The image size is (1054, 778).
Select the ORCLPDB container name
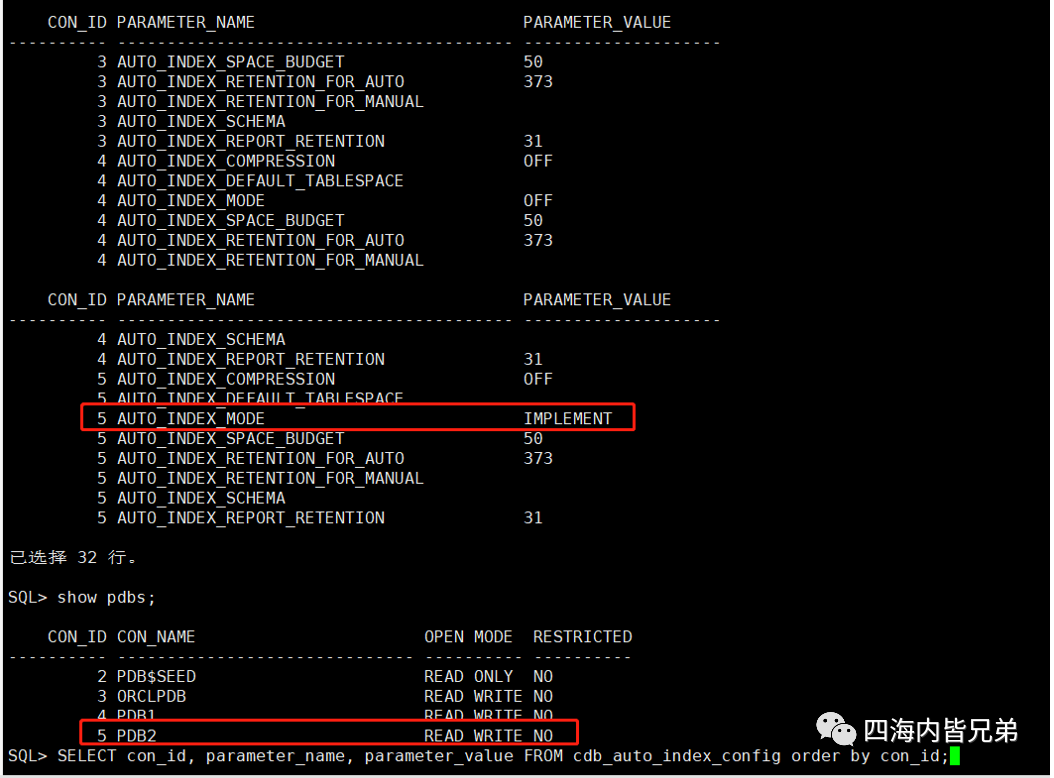coord(151,697)
